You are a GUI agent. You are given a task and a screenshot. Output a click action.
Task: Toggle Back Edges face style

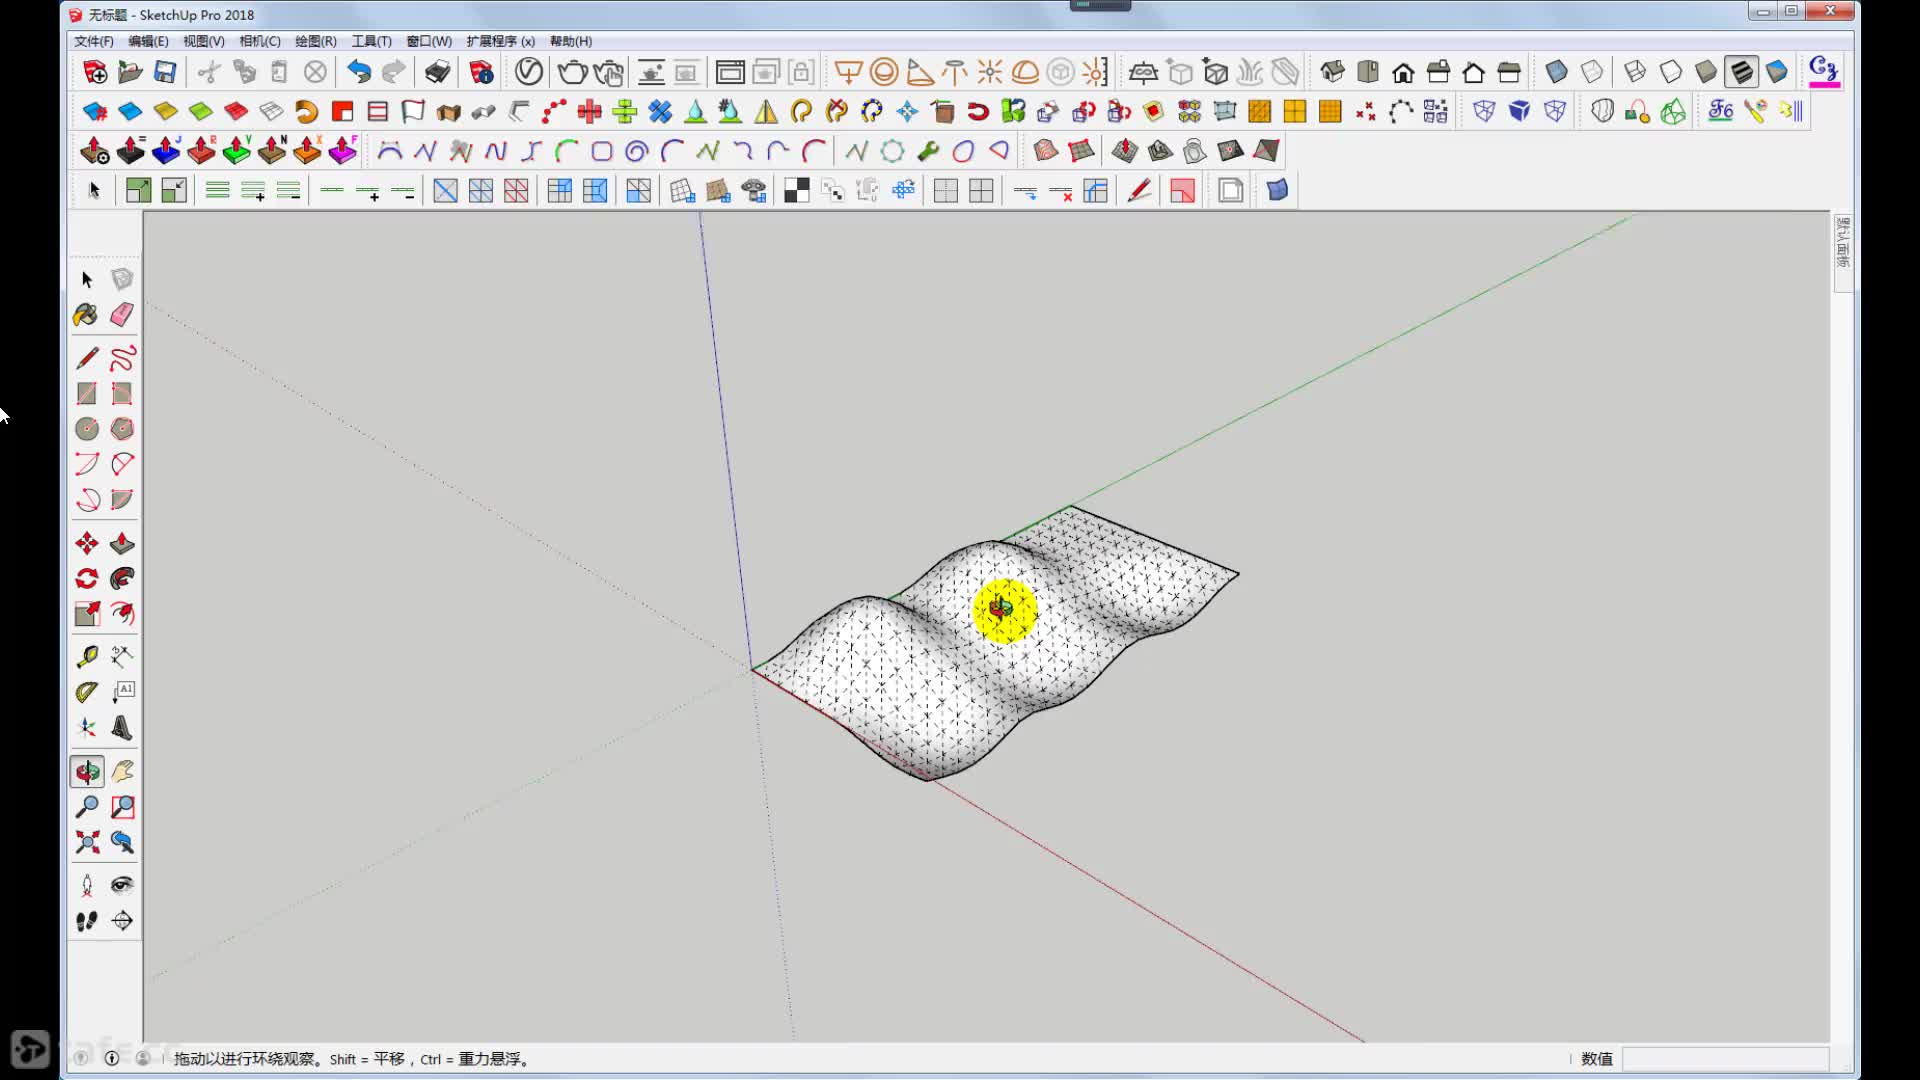coord(1592,72)
